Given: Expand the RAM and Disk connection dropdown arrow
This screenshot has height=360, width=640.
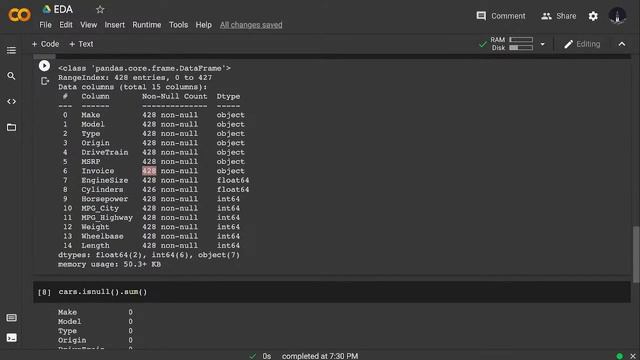Looking at the screenshot, I should 542,44.
